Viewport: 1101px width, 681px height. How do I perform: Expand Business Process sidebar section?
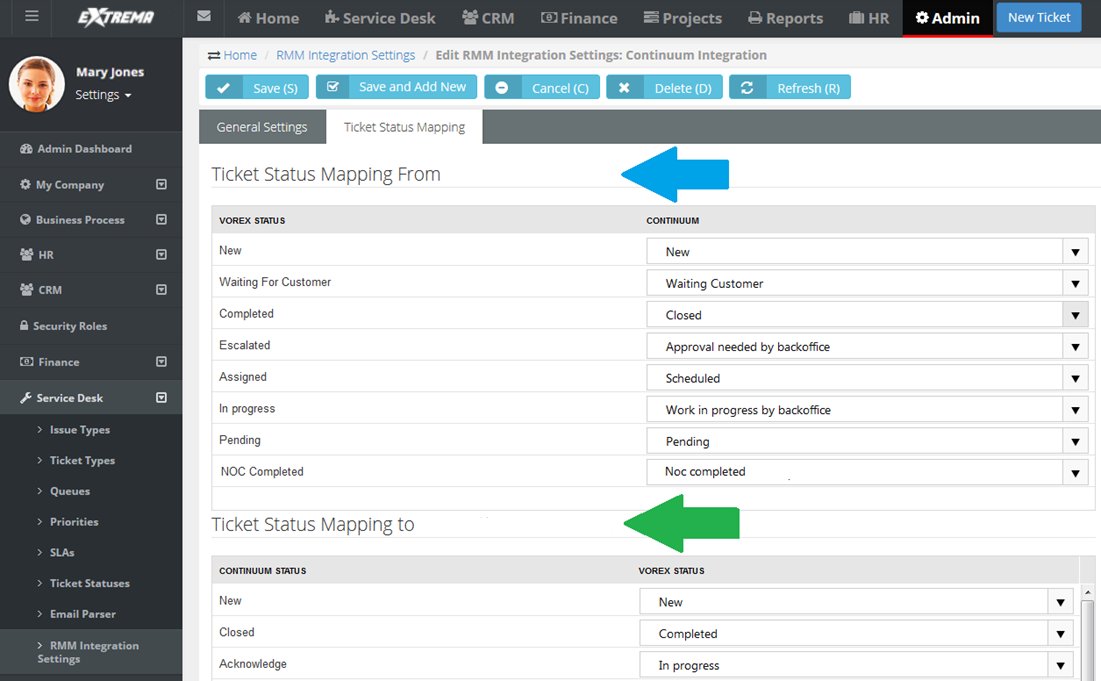click(x=161, y=220)
